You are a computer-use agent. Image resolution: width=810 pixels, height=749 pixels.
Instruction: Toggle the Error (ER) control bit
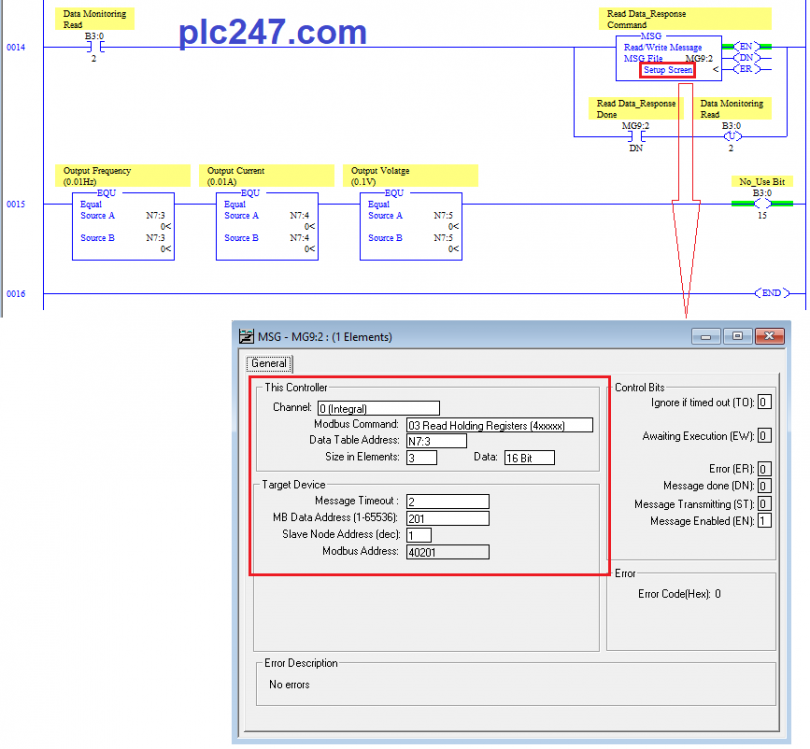pos(764,469)
